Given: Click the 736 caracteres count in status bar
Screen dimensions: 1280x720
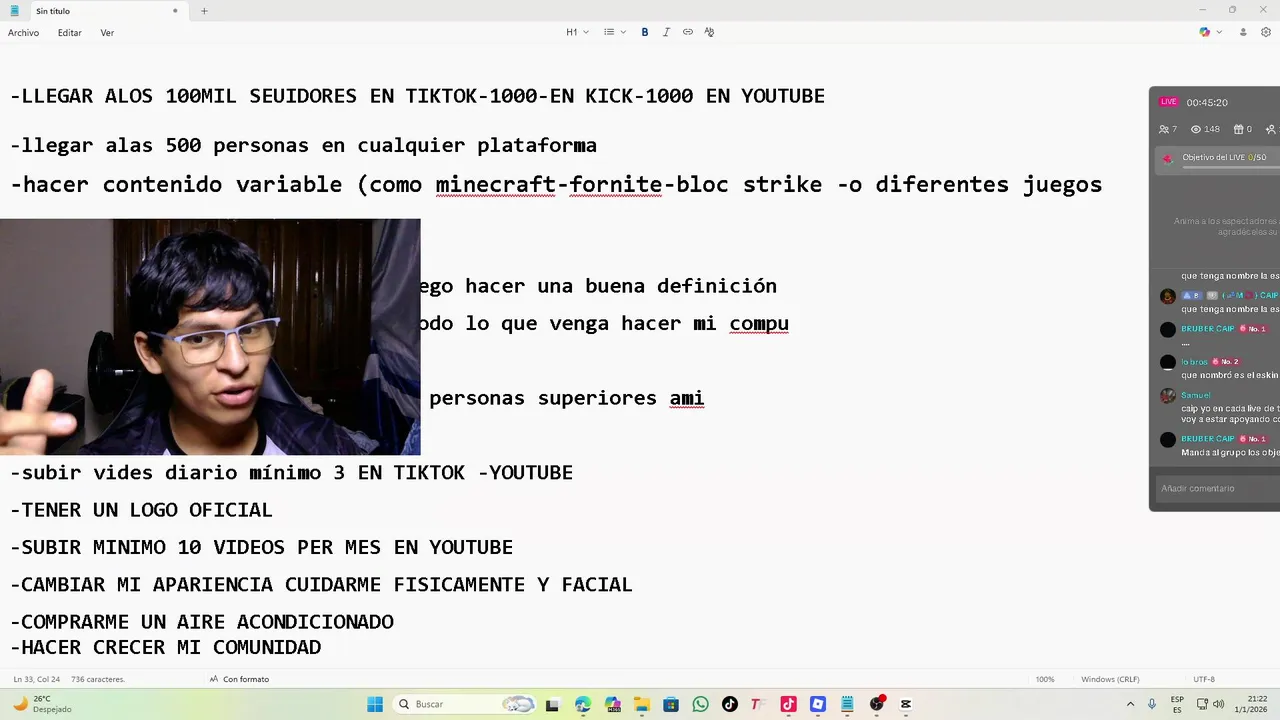Looking at the screenshot, I should [x=98, y=679].
